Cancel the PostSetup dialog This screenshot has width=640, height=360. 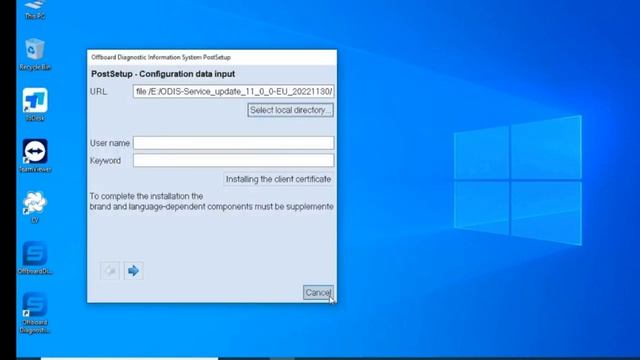point(318,293)
